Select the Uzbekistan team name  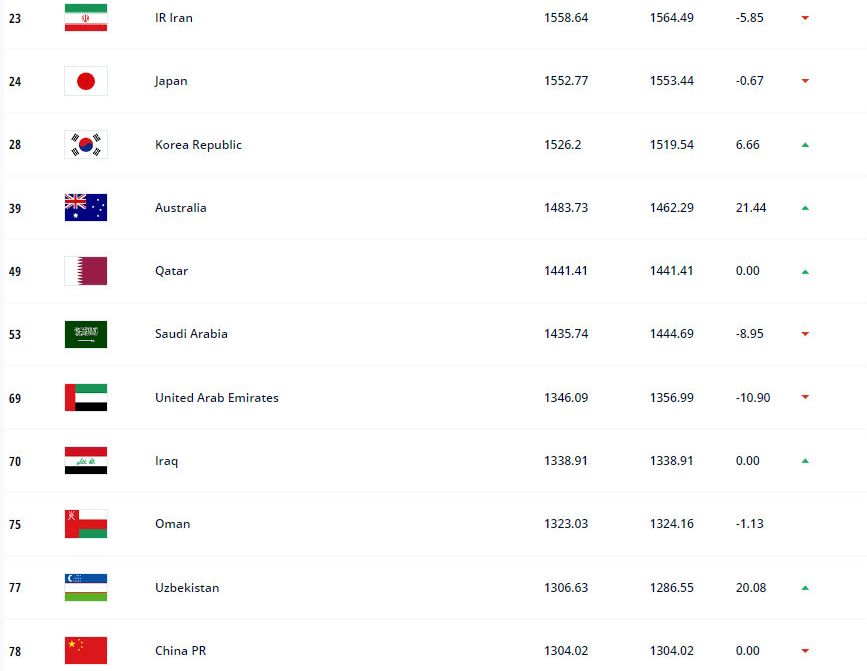[x=187, y=588]
